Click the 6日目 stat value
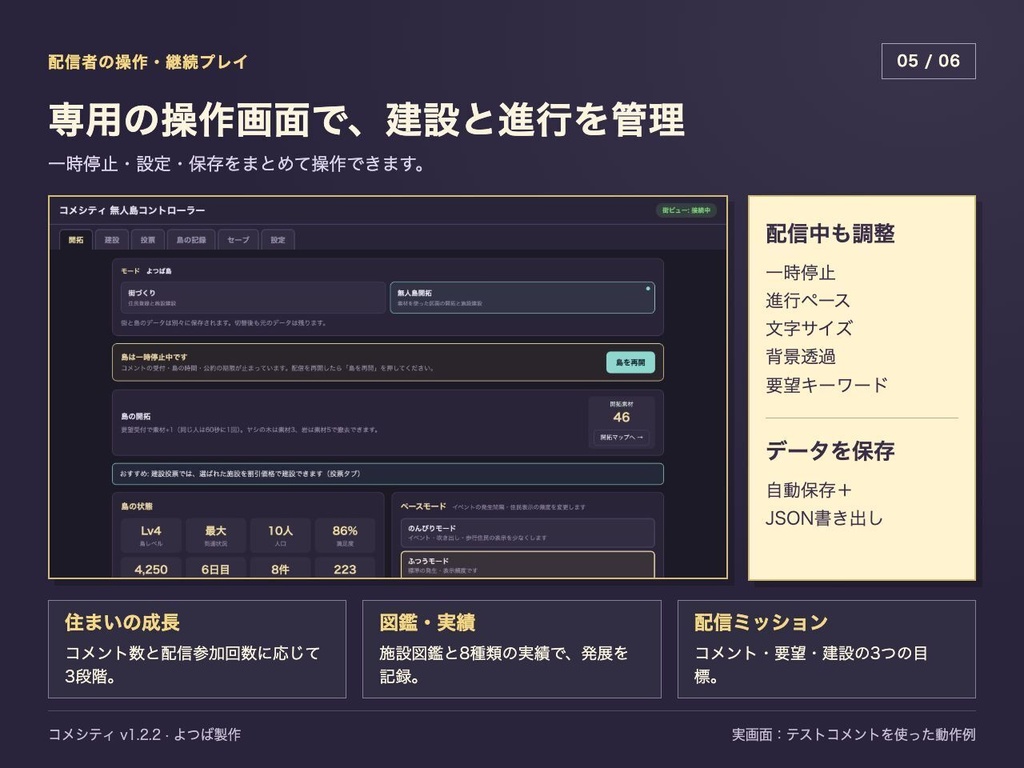1024x768 pixels. 216,569
